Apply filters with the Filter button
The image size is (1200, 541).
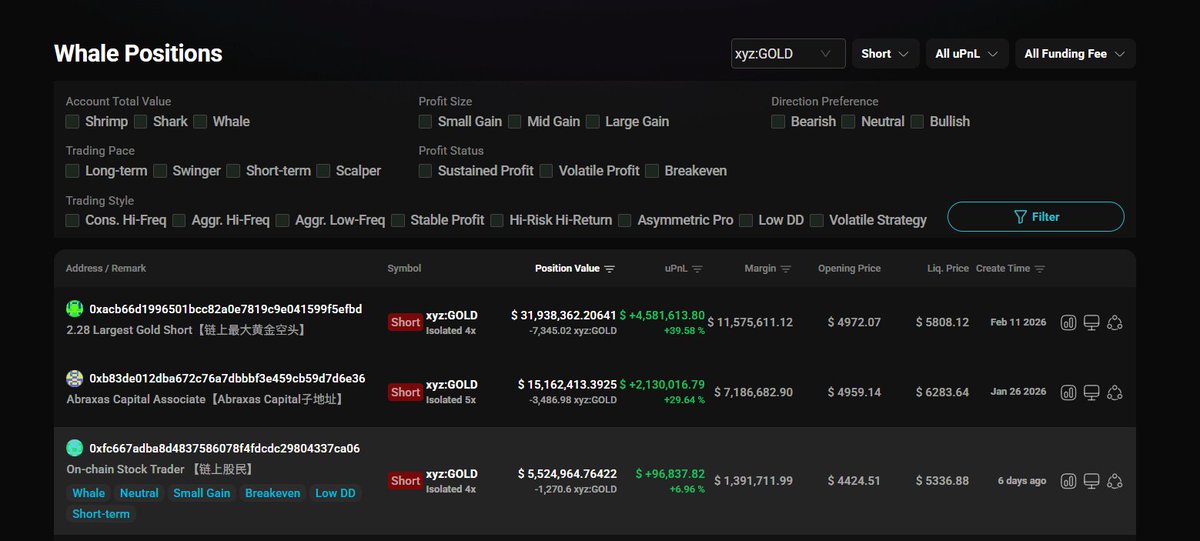click(x=1036, y=217)
